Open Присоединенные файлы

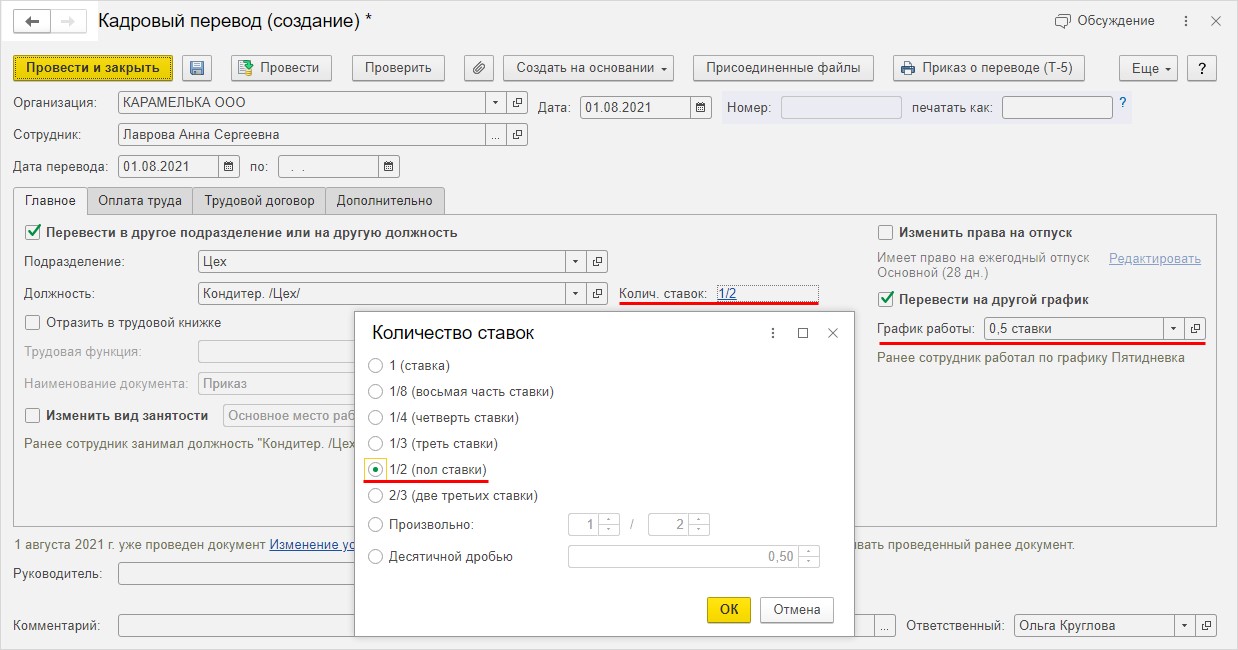point(783,68)
